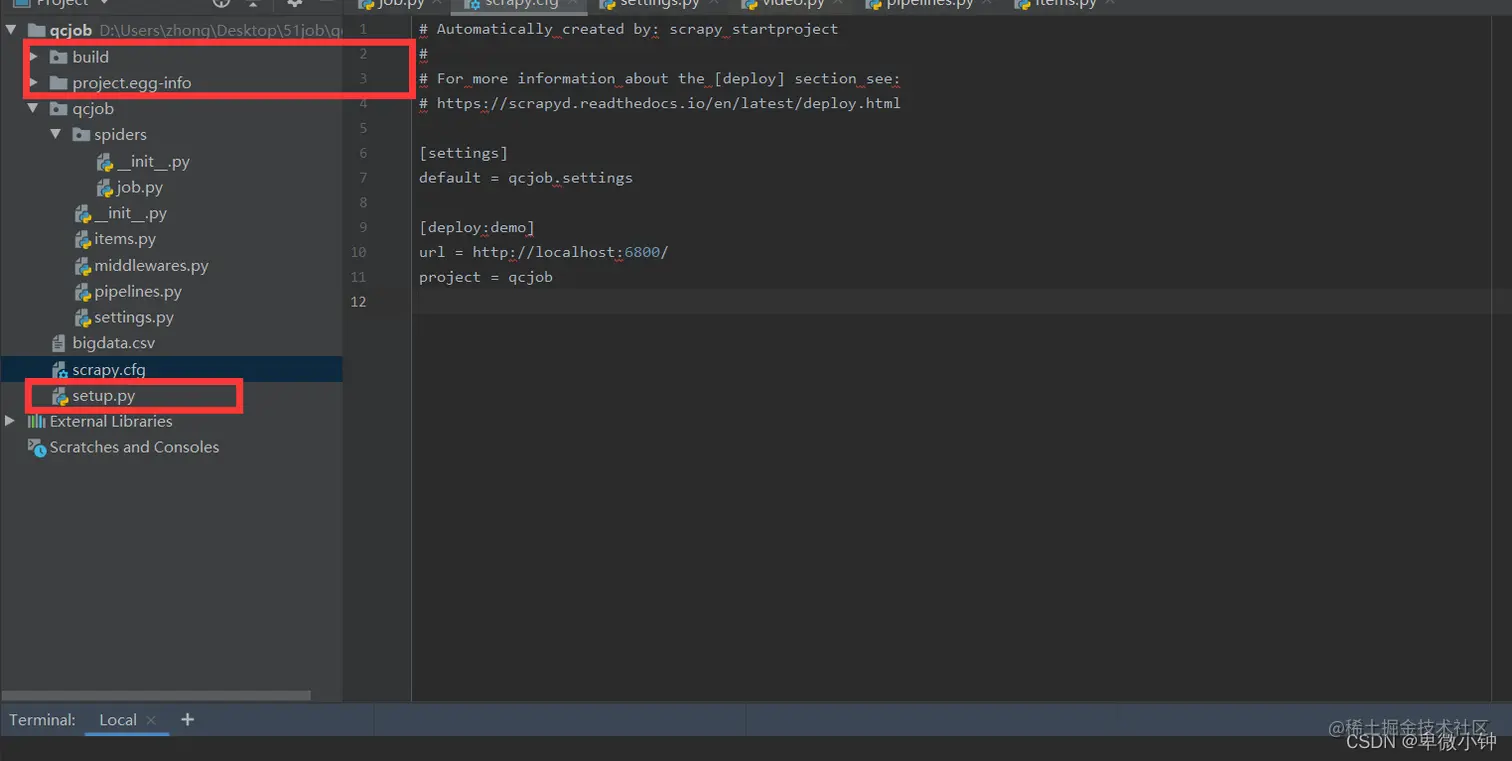Image resolution: width=1512 pixels, height=761 pixels.
Task: Click the bigdata.csv file icon
Action: coord(59,343)
